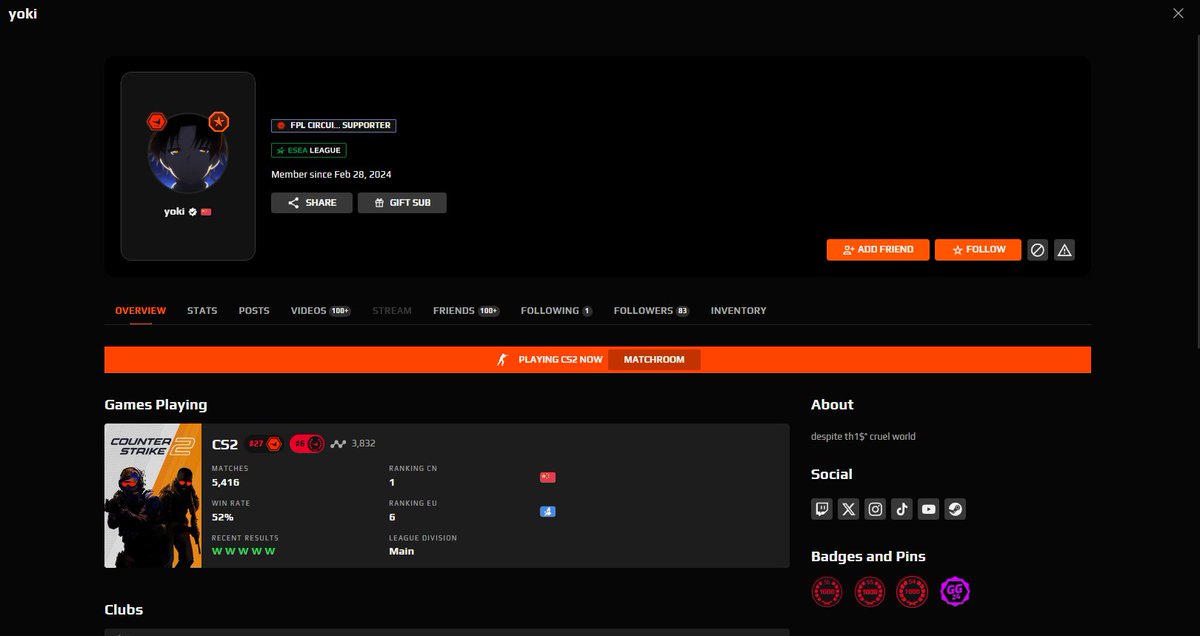
Task: Click the 'PLAYING CS2 NOW' banner text
Action: point(560,360)
